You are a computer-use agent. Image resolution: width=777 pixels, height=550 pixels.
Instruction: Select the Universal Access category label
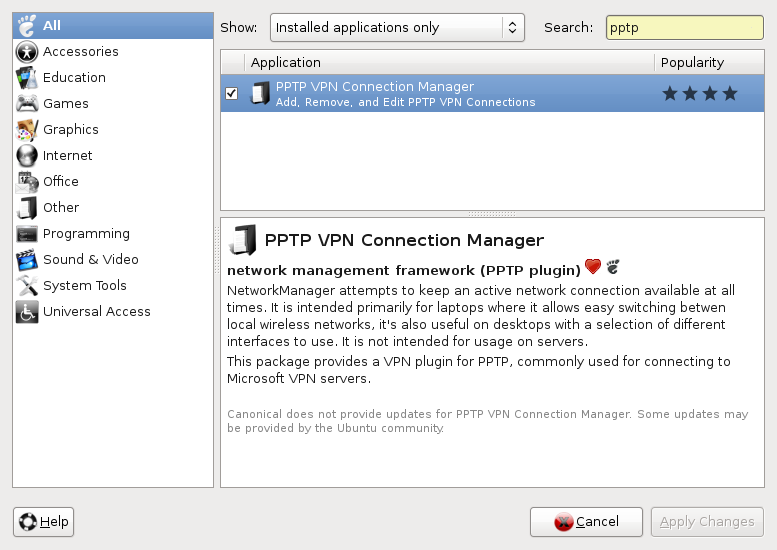(97, 312)
